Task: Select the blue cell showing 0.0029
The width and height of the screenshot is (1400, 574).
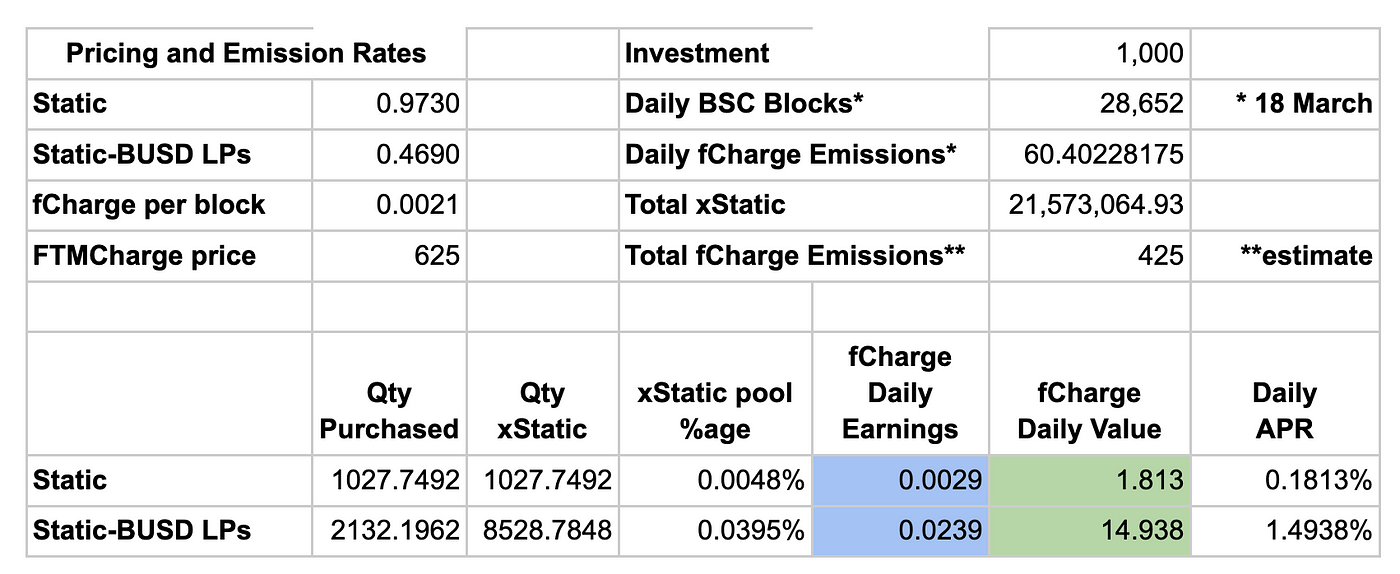Action: pyautogui.click(x=900, y=480)
